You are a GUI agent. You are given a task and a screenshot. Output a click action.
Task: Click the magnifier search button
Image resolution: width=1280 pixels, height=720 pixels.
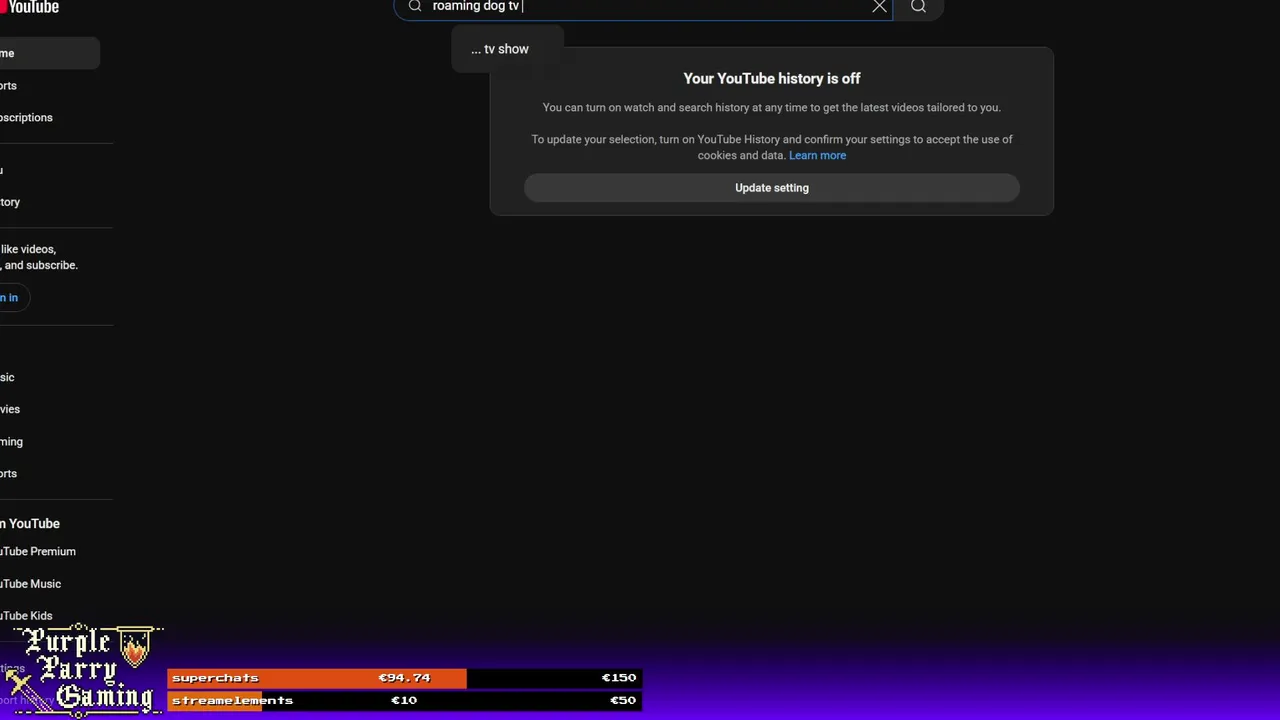tap(918, 7)
